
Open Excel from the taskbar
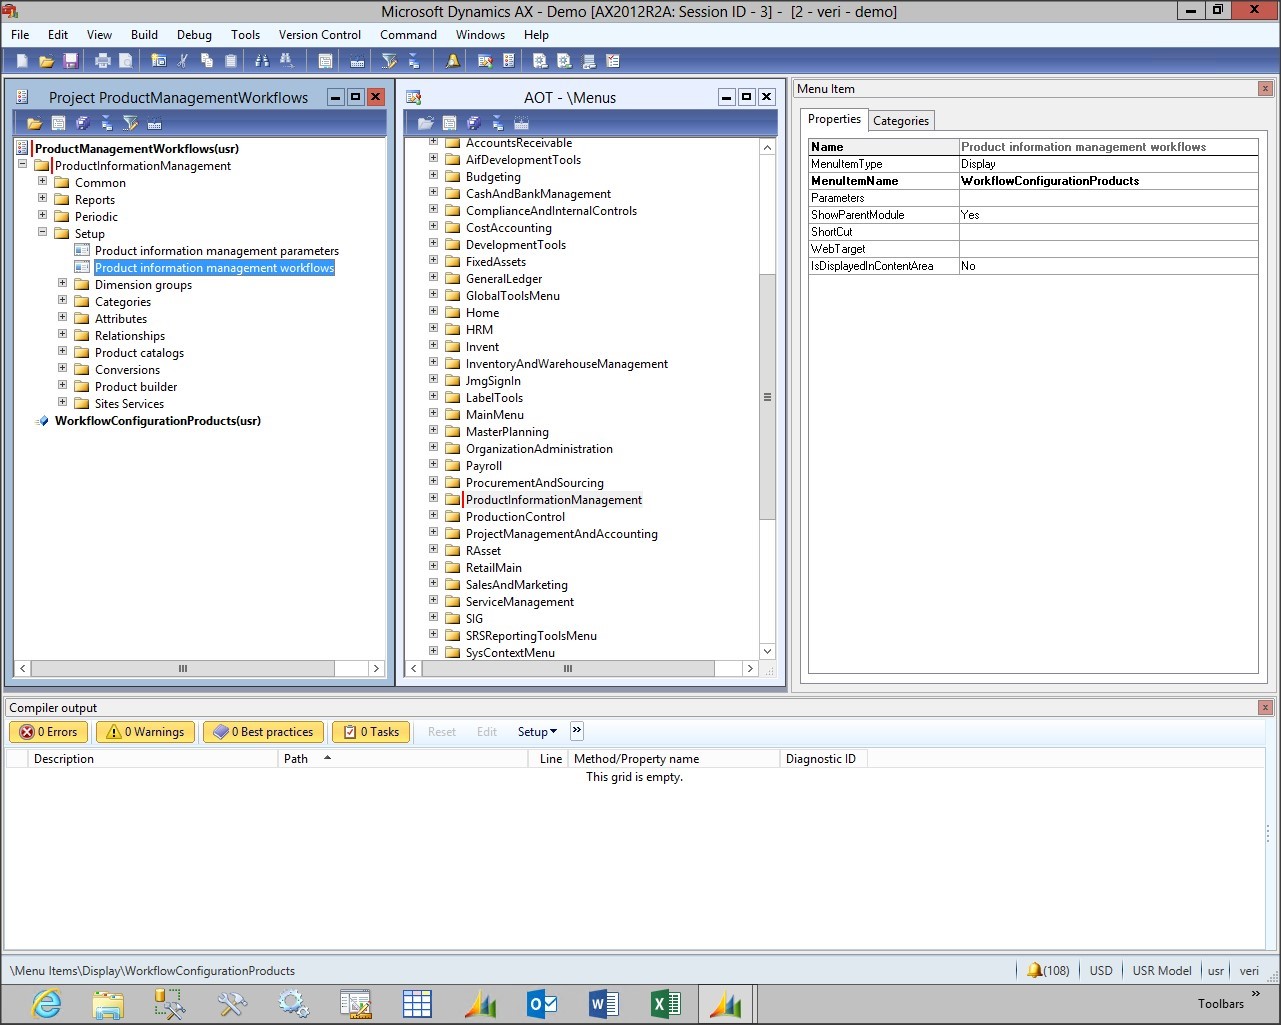coord(666,1003)
